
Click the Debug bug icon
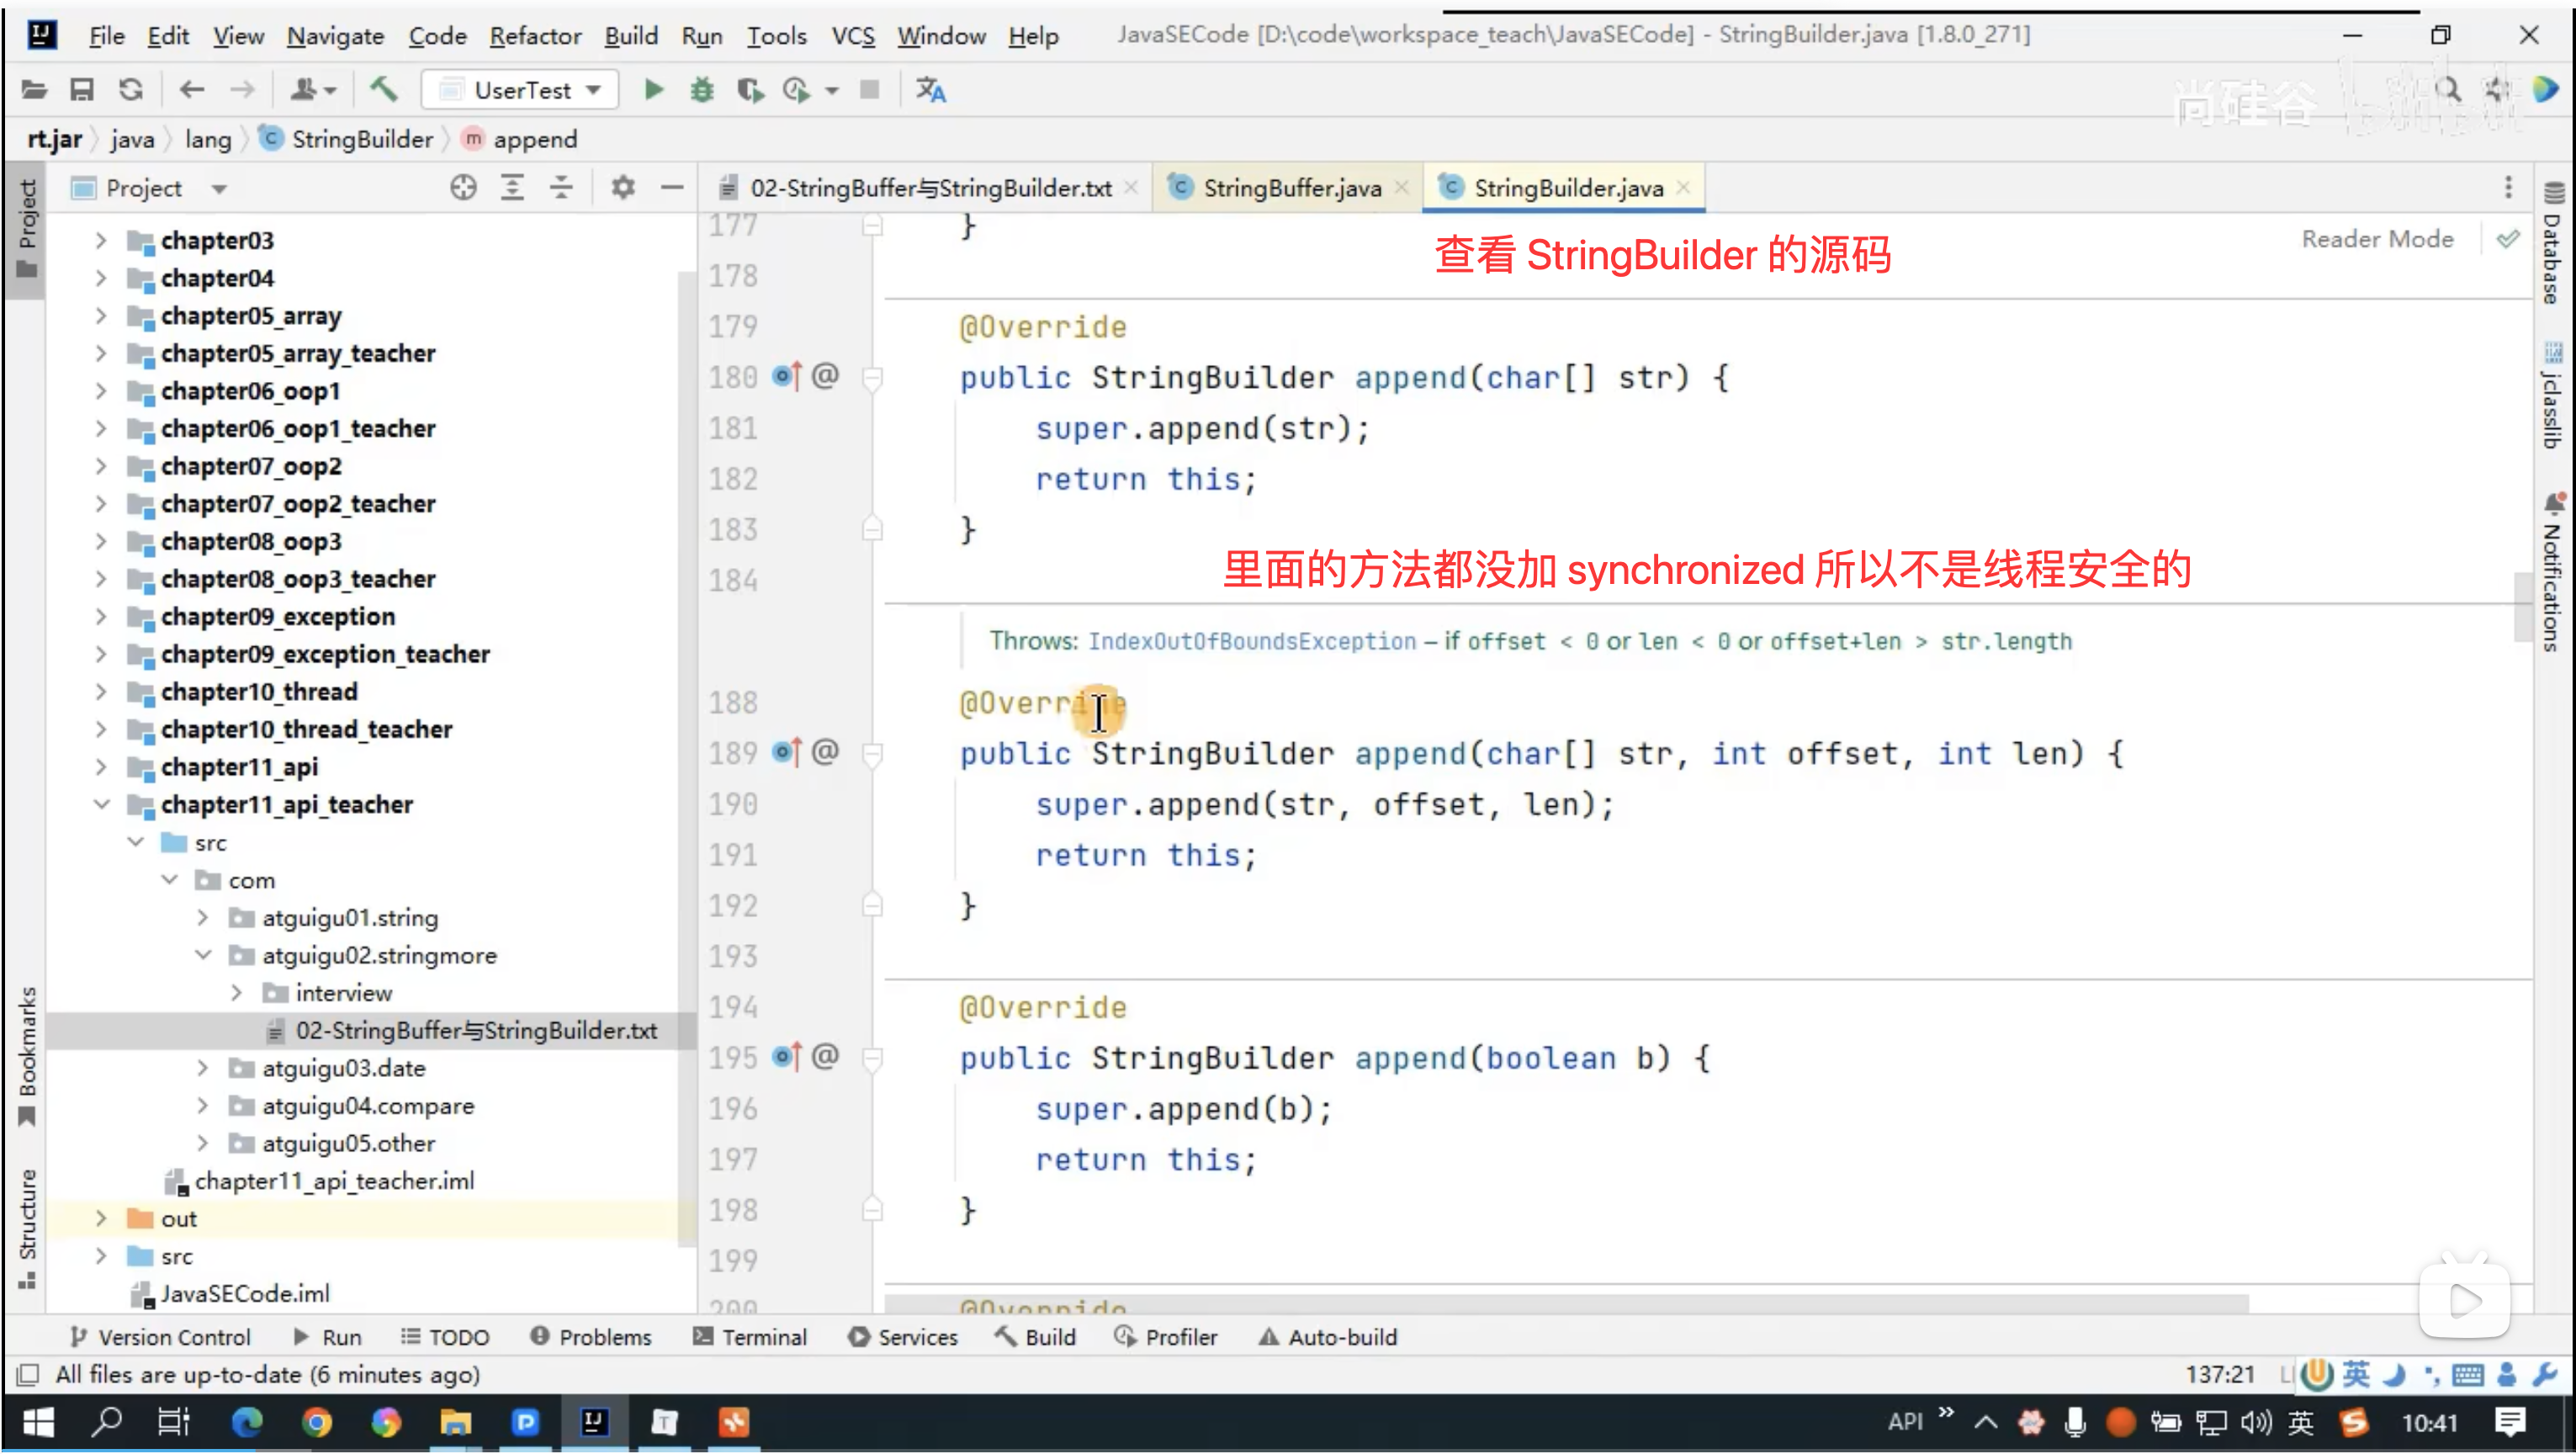[702, 90]
